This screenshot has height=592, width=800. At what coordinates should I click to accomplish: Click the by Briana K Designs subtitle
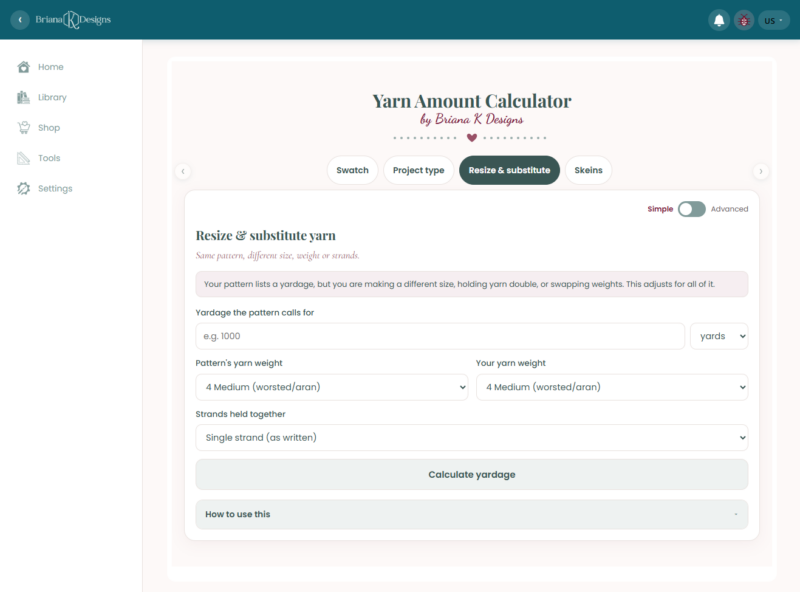pyautogui.click(x=472, y=119)
